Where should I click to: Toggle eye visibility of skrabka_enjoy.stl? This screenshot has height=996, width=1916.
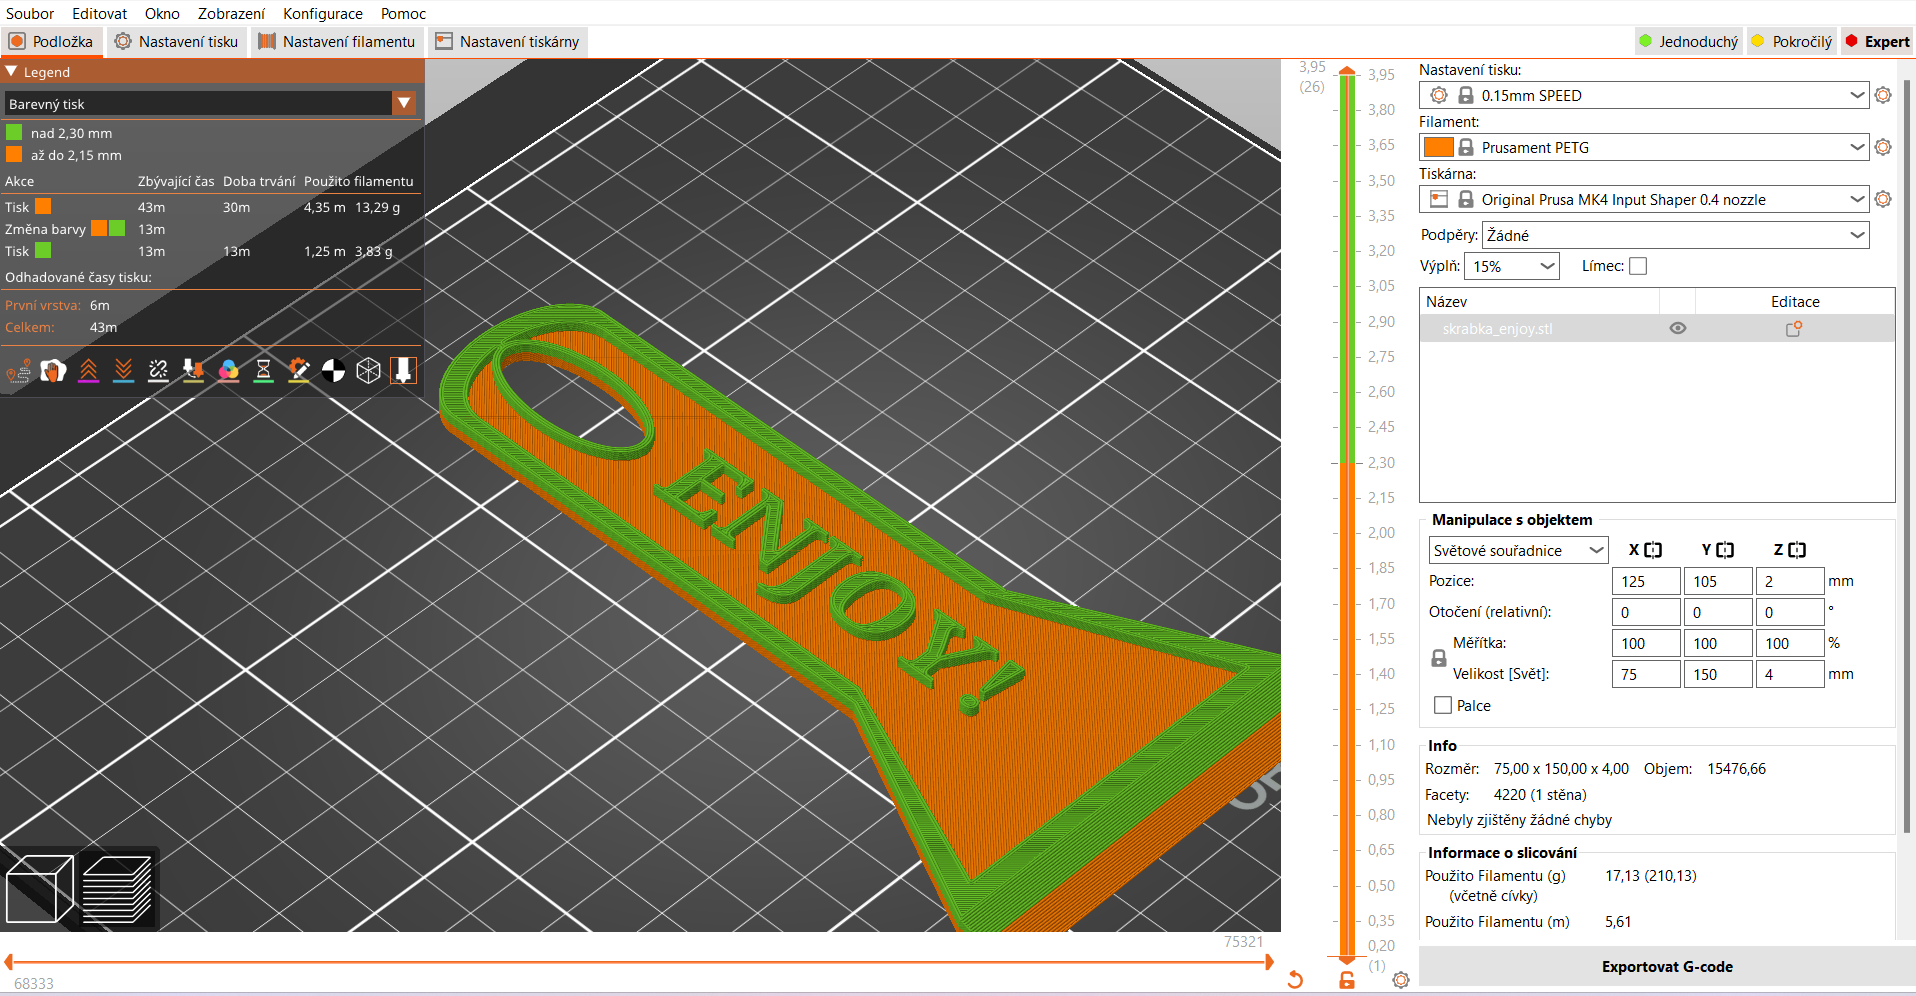pyautogui.click(x=1678, y=328)
